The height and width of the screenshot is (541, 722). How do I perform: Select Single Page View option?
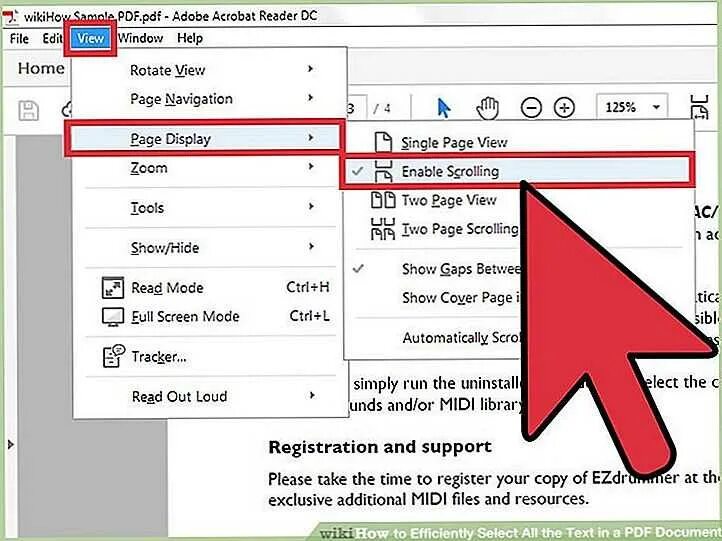[x=518, y=142]
